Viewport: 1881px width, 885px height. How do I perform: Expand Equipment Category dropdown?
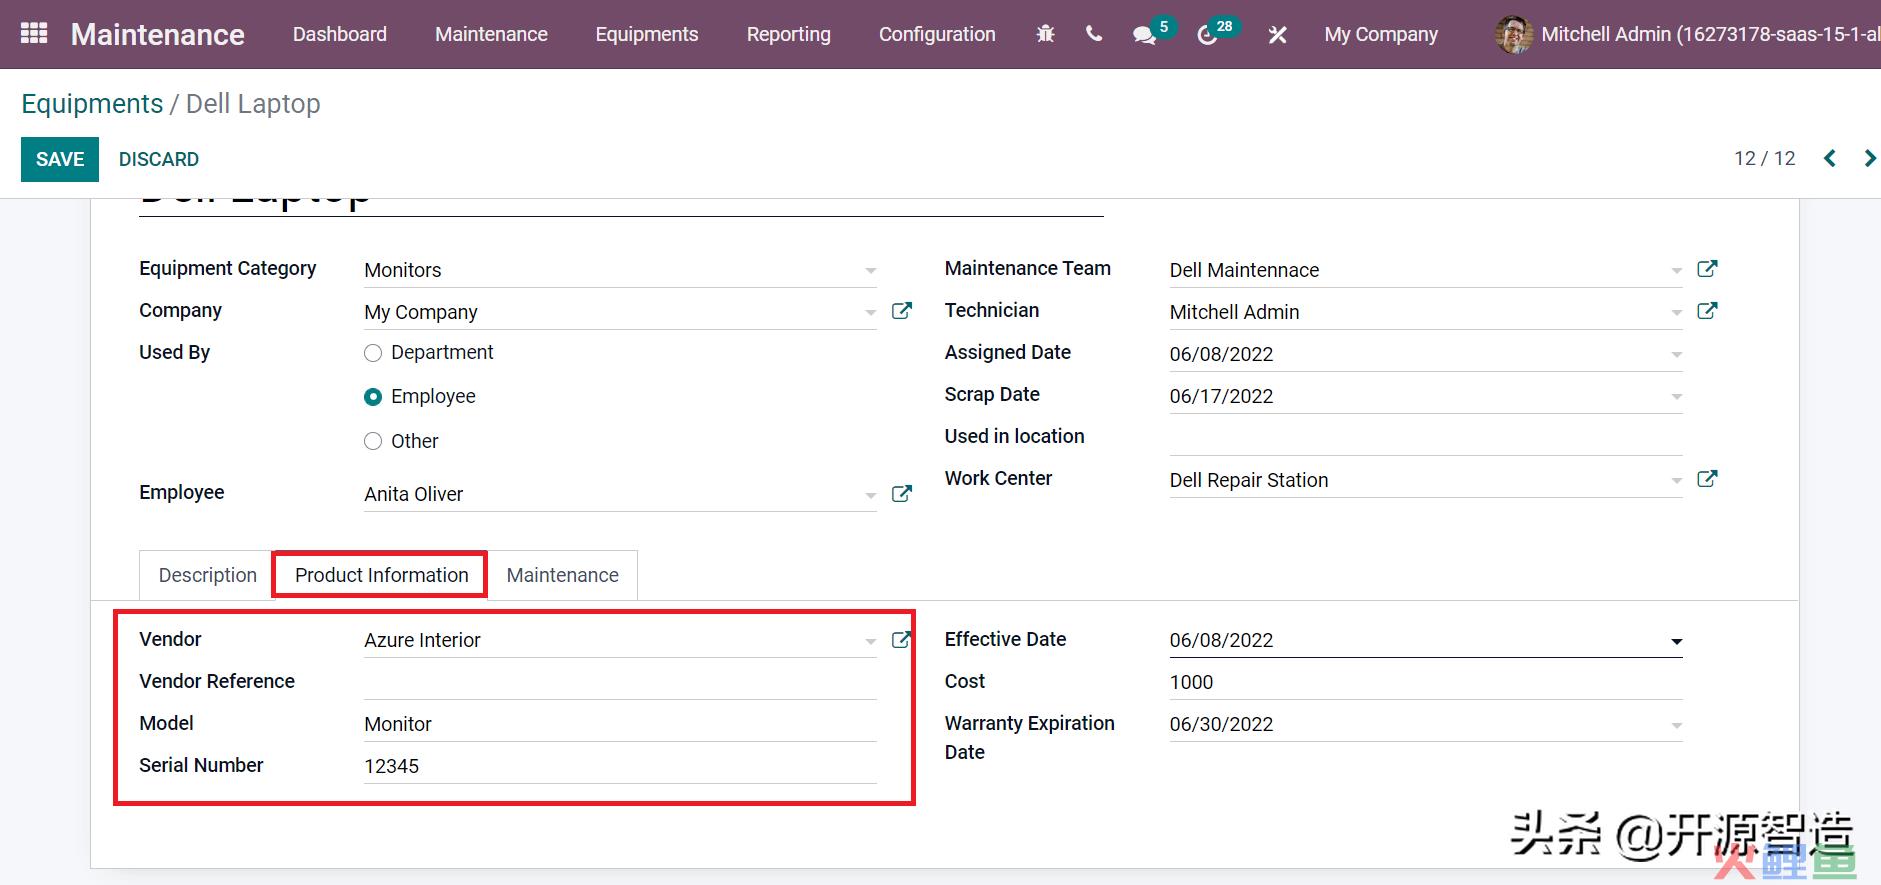pyautogui.click(x=870, y=271)
